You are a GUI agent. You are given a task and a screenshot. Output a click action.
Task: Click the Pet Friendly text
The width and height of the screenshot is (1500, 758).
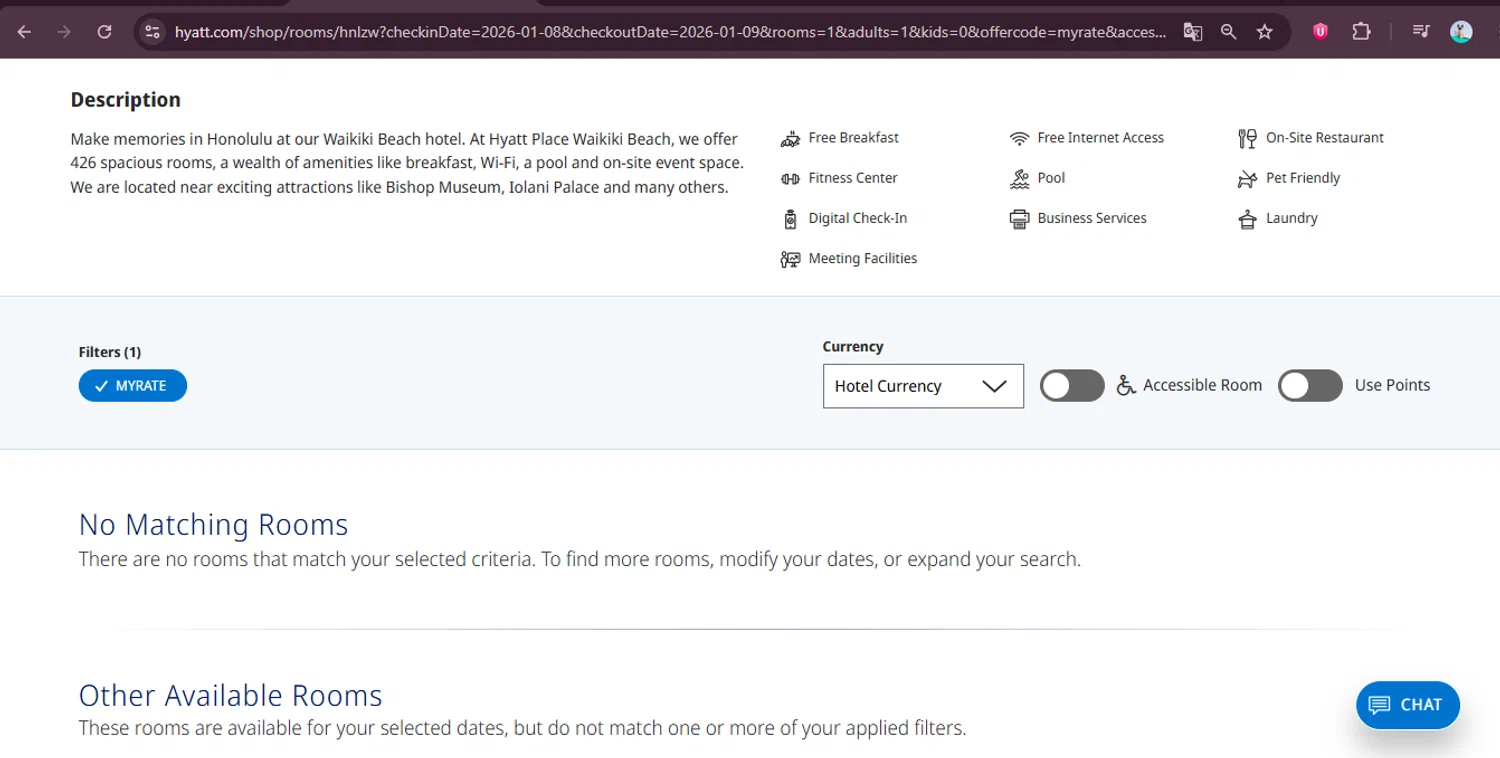[x=1303, y=178]
